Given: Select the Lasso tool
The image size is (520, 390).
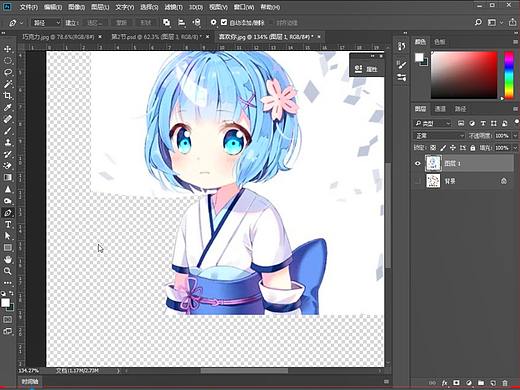Looking at the screenshot, I should (x=7, y=72).
